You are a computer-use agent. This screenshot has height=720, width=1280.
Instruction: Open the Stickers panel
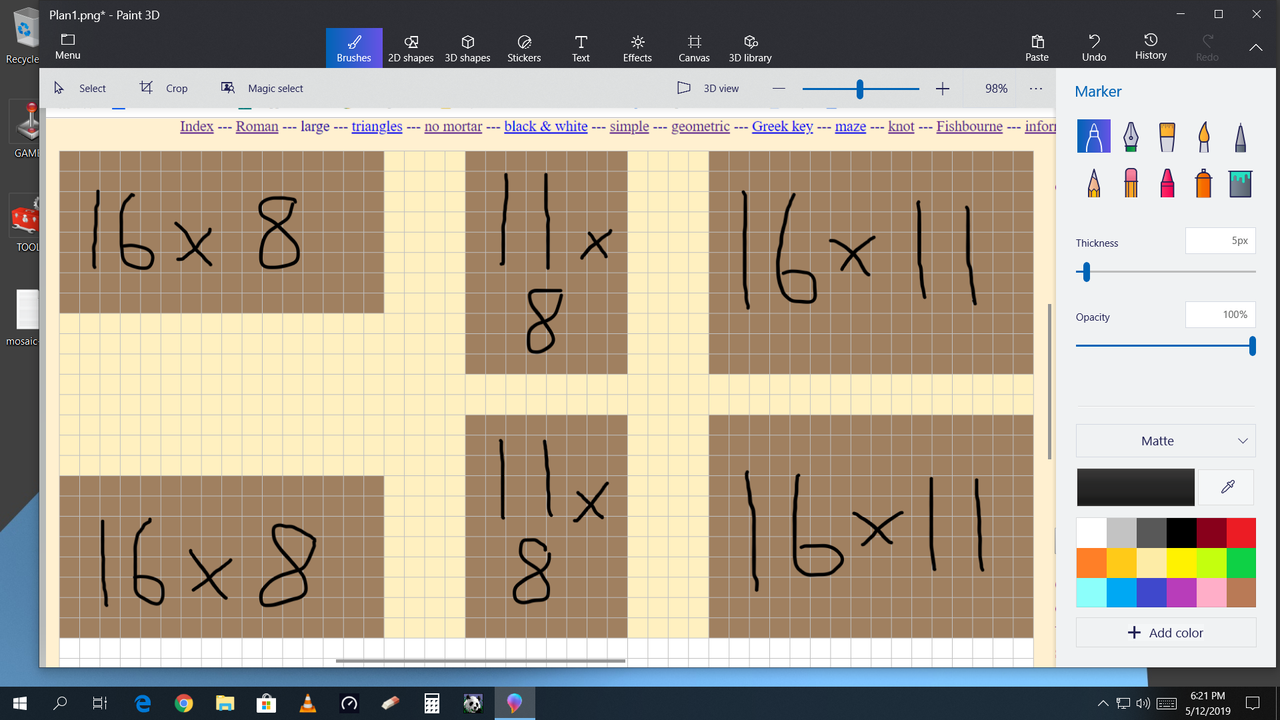(x=524, y=47)
